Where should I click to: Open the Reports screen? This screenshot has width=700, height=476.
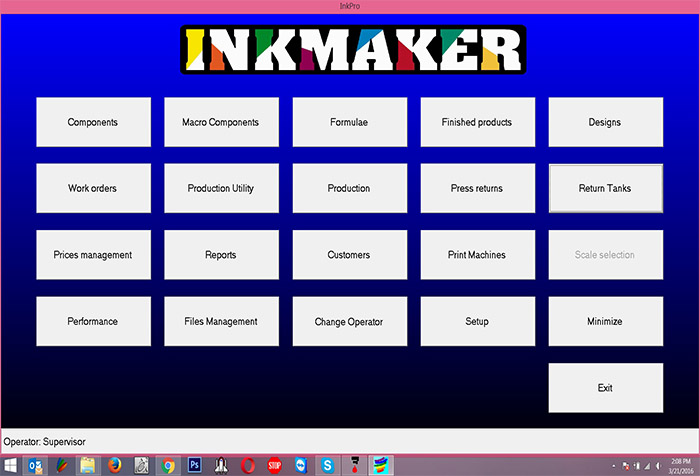point(221,255)
